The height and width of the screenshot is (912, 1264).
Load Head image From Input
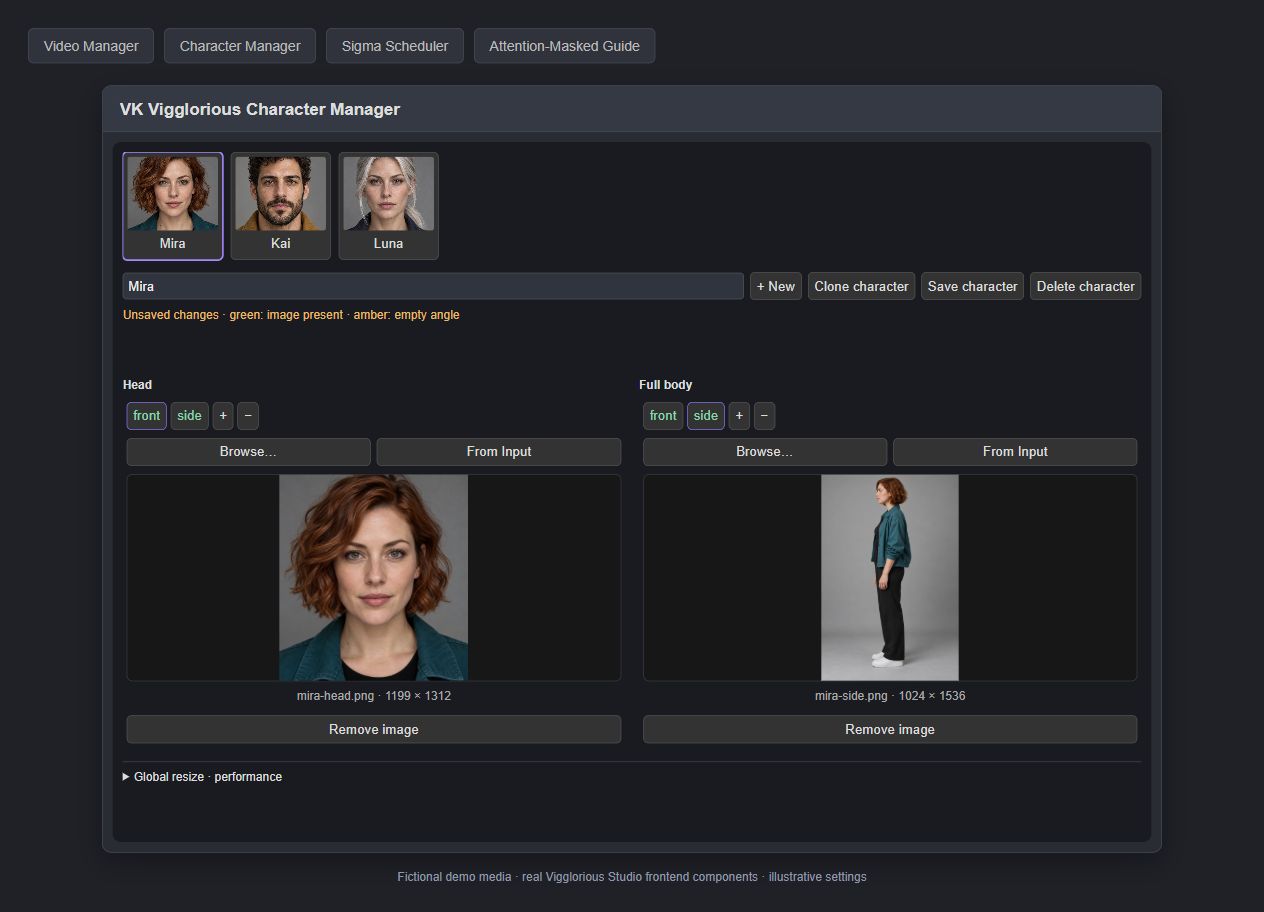[x=499, y=452]
